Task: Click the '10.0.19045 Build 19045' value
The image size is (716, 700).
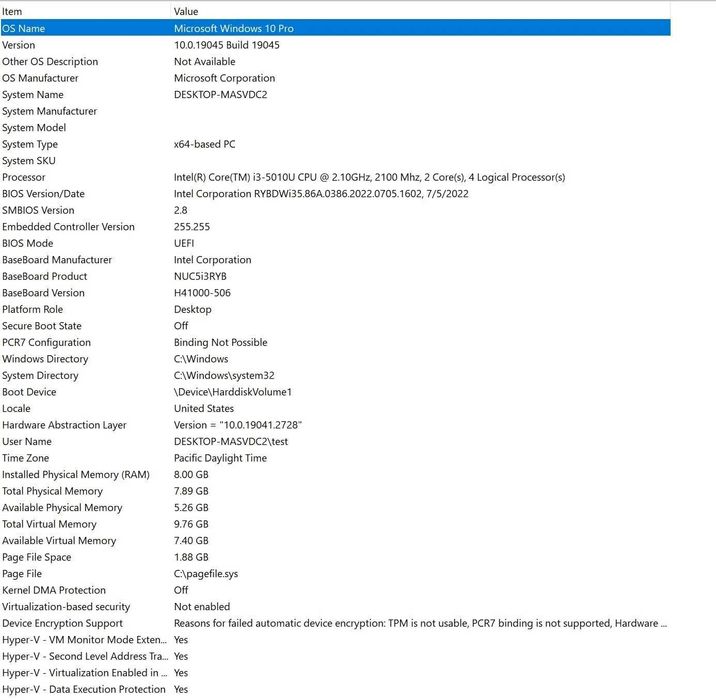Action: [x=227, y=45]
